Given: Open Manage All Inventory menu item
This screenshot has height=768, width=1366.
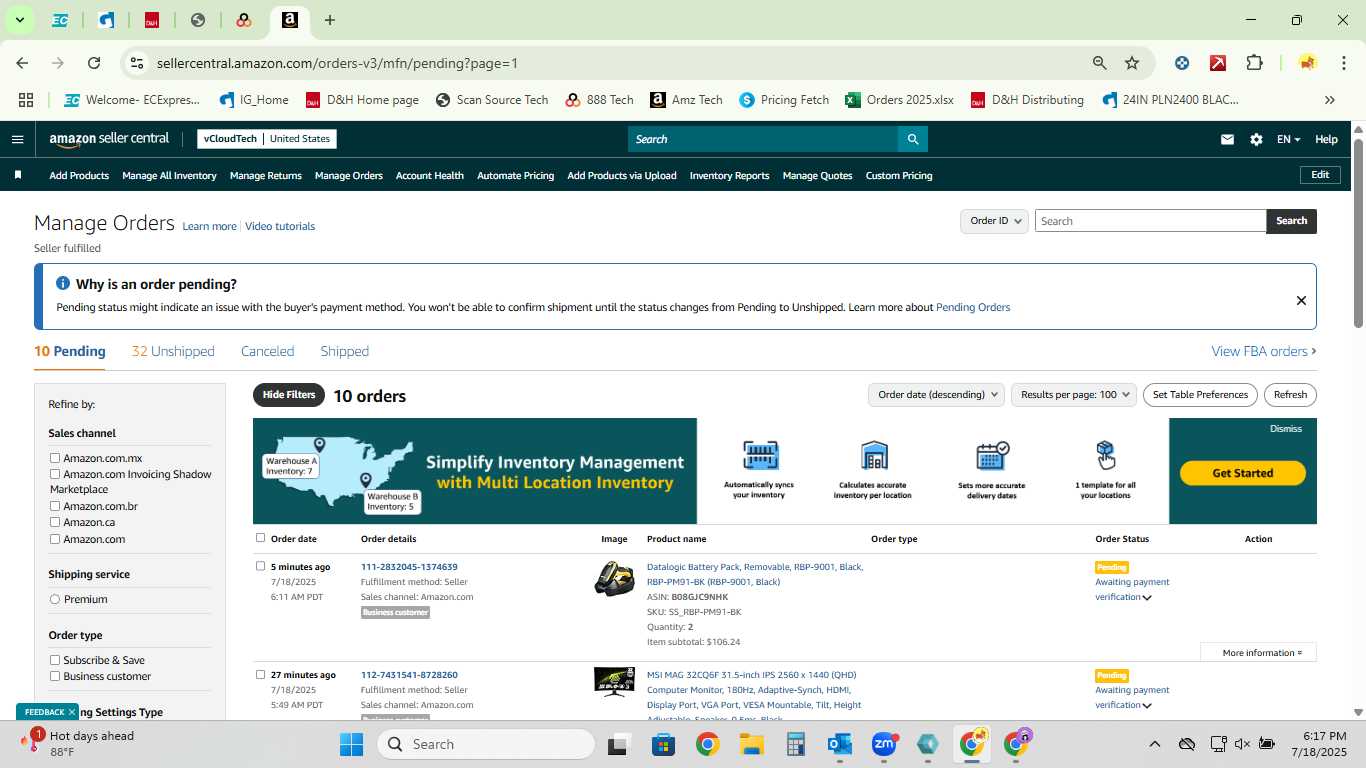Looking at the screenshot, I should tap(169, 176).
